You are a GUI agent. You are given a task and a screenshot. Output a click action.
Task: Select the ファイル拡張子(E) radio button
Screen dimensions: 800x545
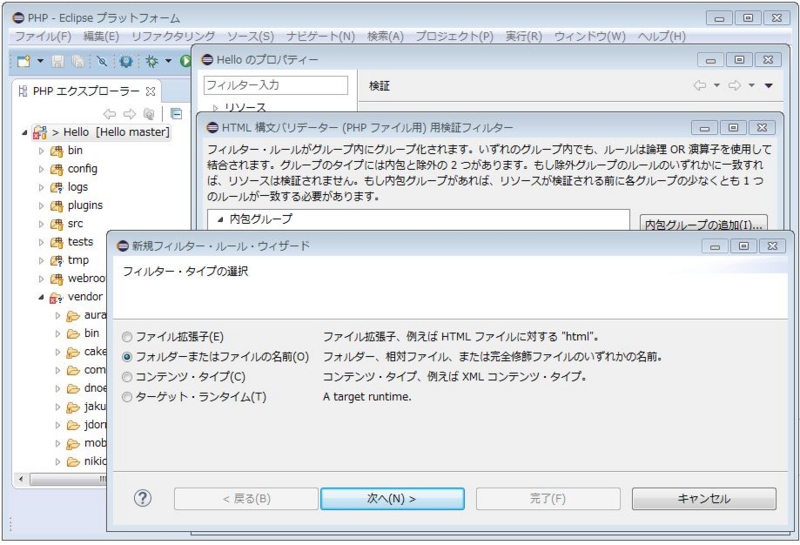click(127, 337)
